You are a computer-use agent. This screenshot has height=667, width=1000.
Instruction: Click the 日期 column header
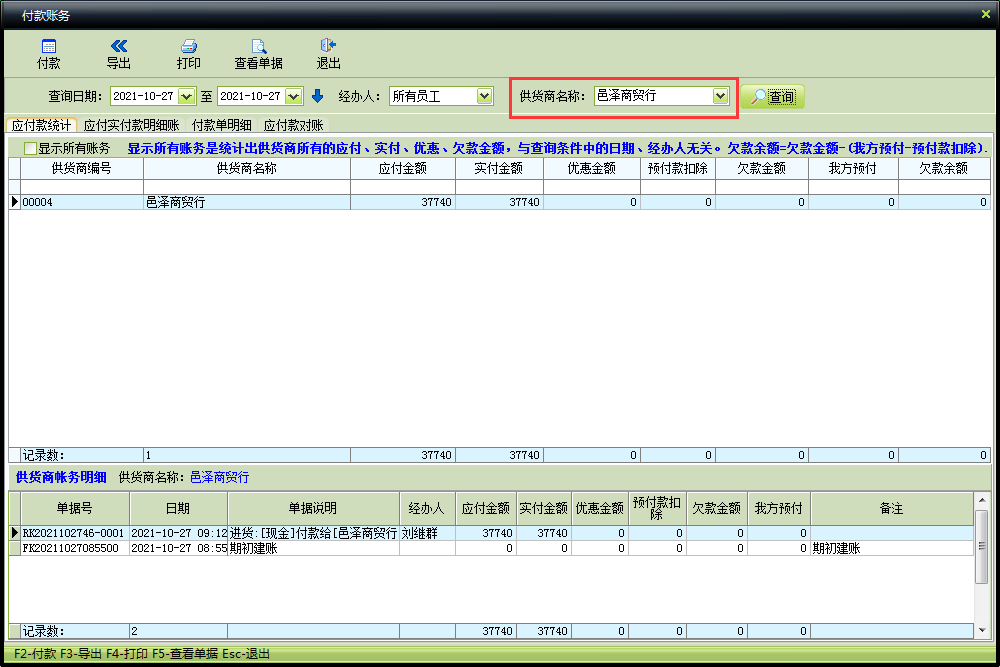pyautogui.click(x=179, y=508)
